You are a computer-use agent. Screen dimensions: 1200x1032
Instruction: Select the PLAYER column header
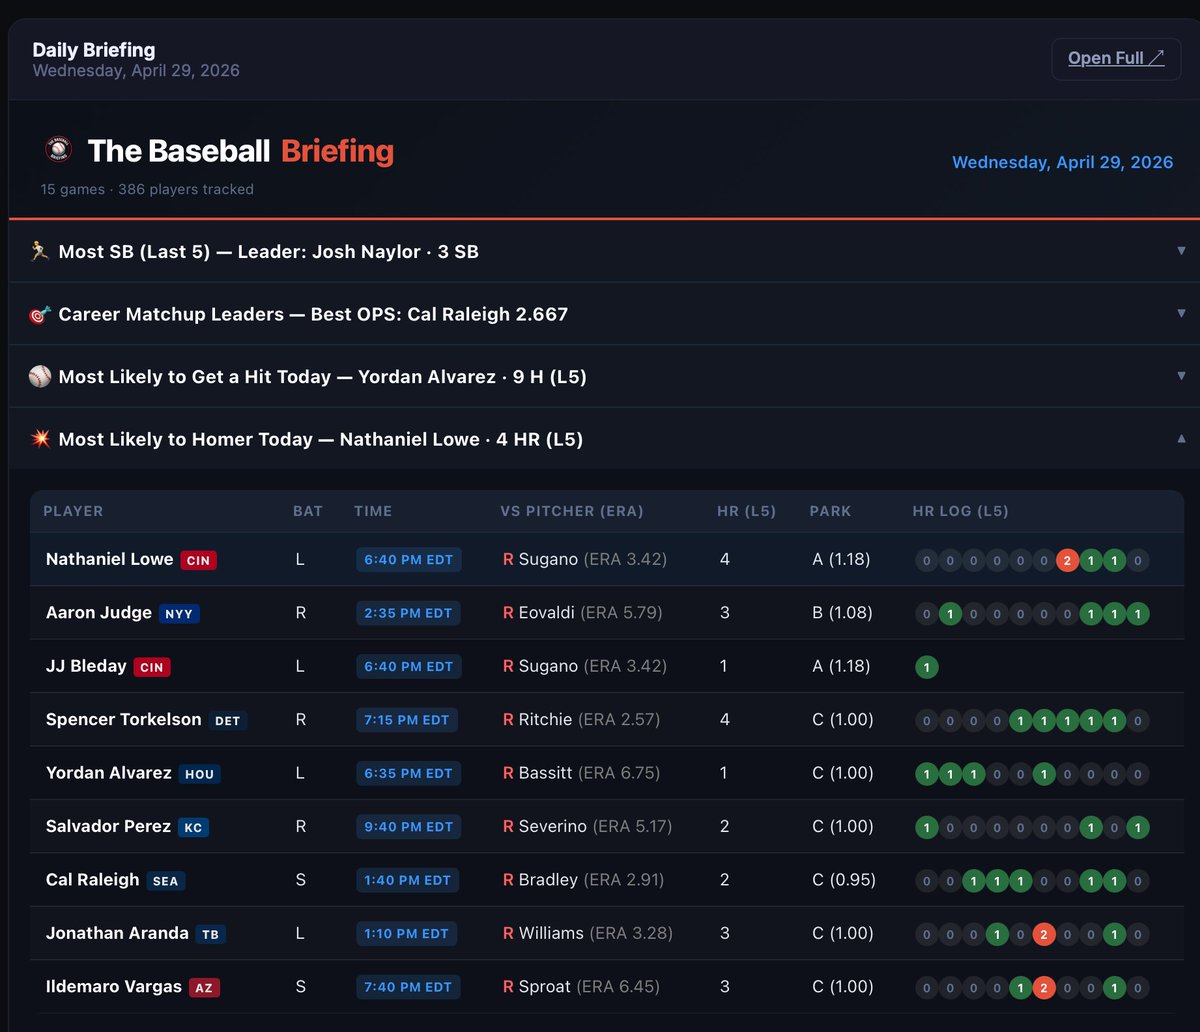point(73,511)
